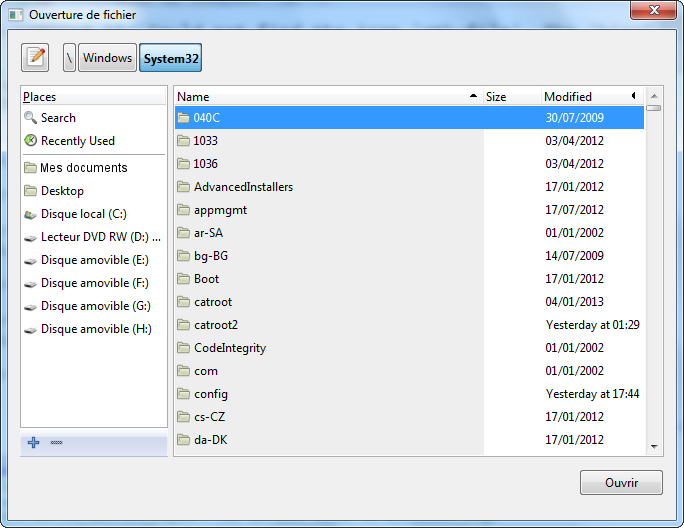Click the System32 path bar button
Viewport: 684px width, 528px height.
[x=171, y=58]
